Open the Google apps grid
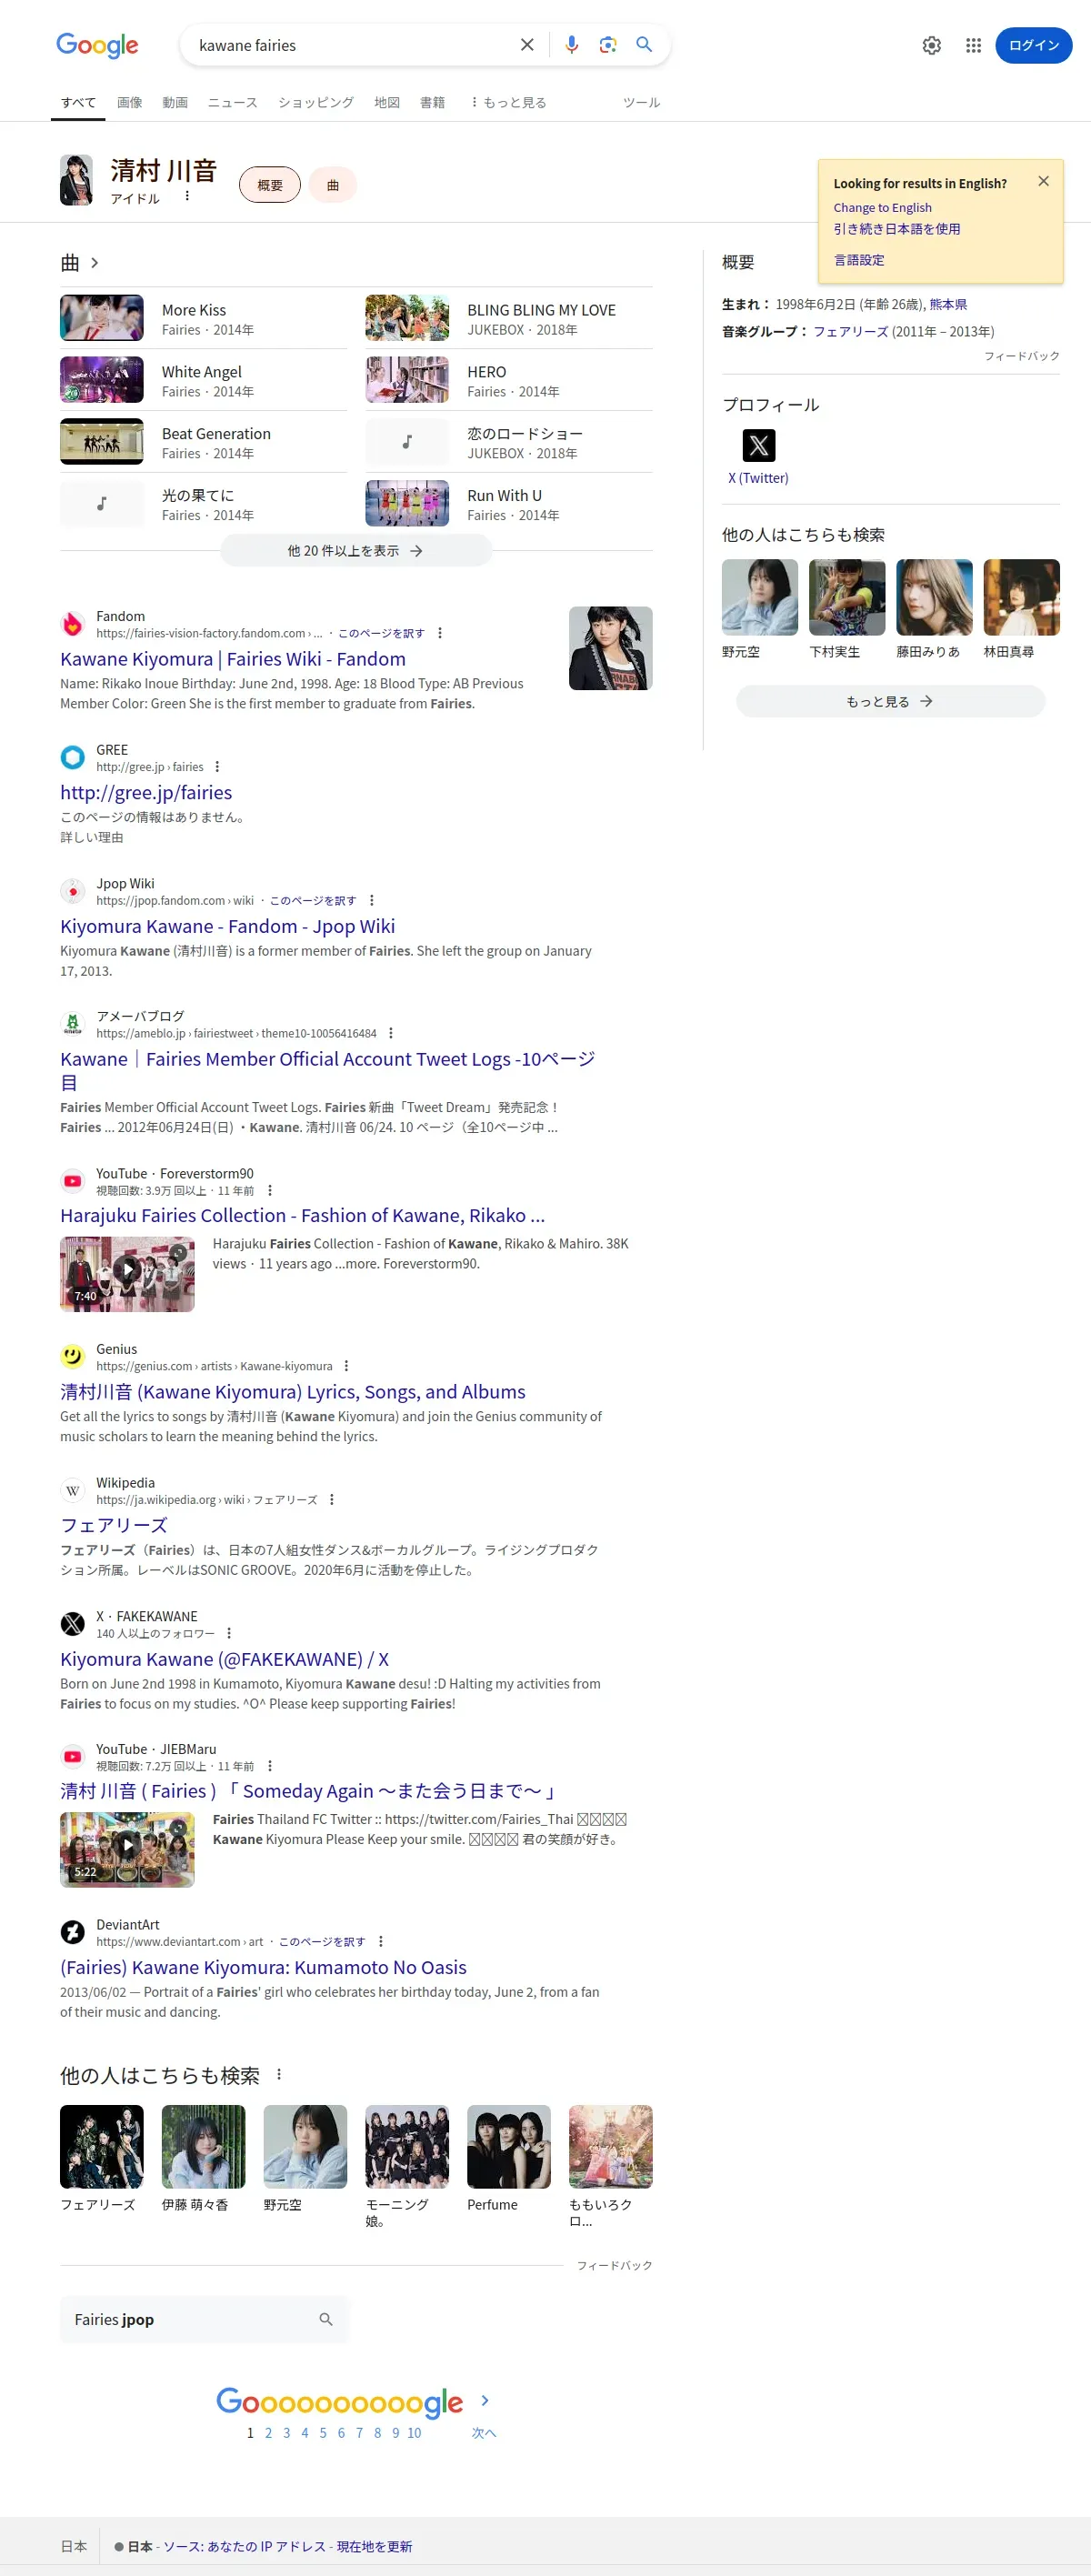 [x=973, y=45]
